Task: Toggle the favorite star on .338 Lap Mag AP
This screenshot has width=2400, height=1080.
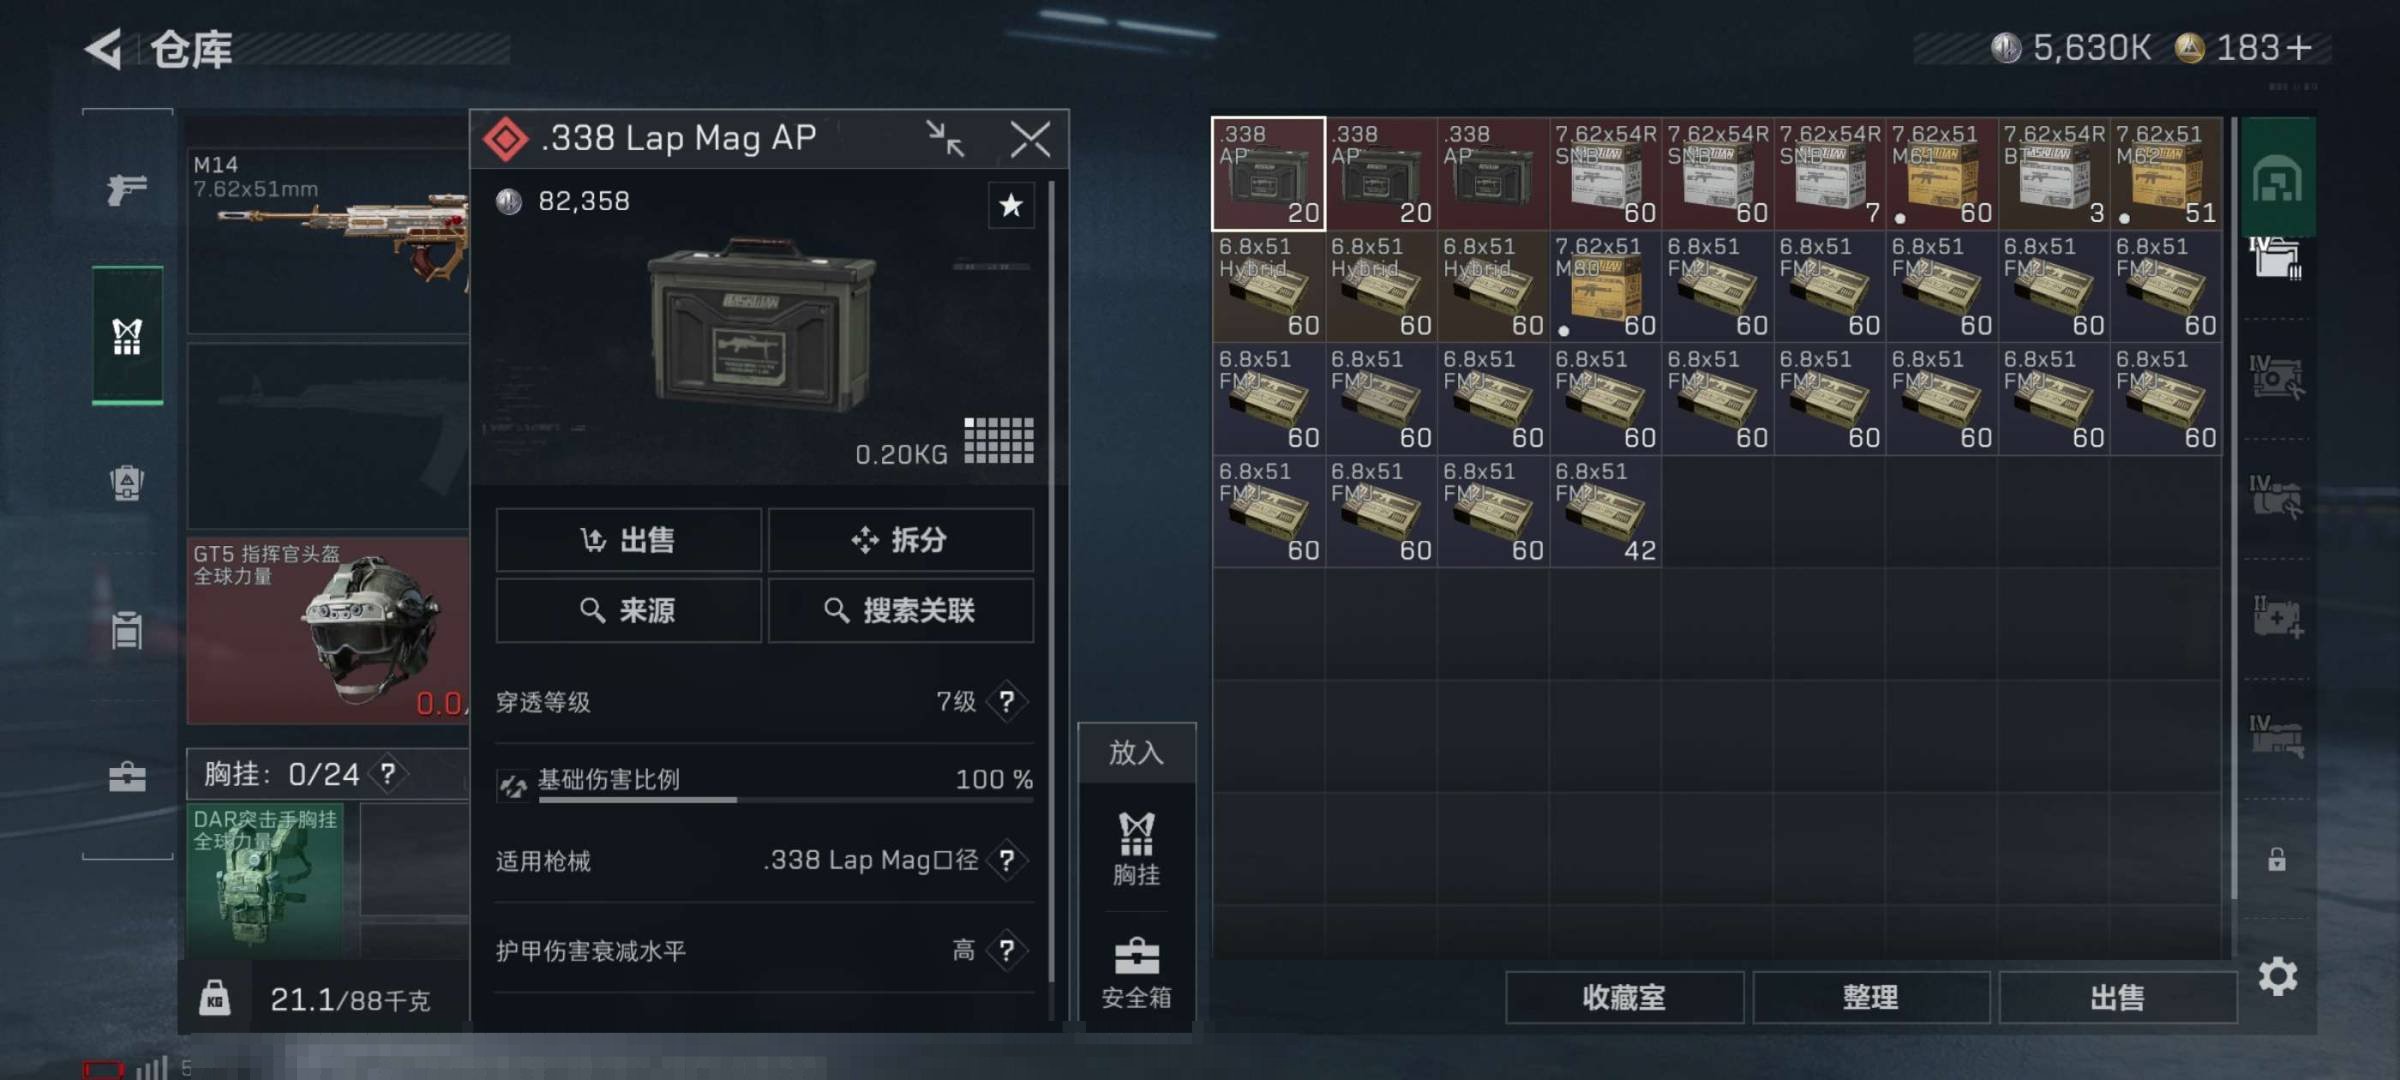Action: (x=1011, y=206)
